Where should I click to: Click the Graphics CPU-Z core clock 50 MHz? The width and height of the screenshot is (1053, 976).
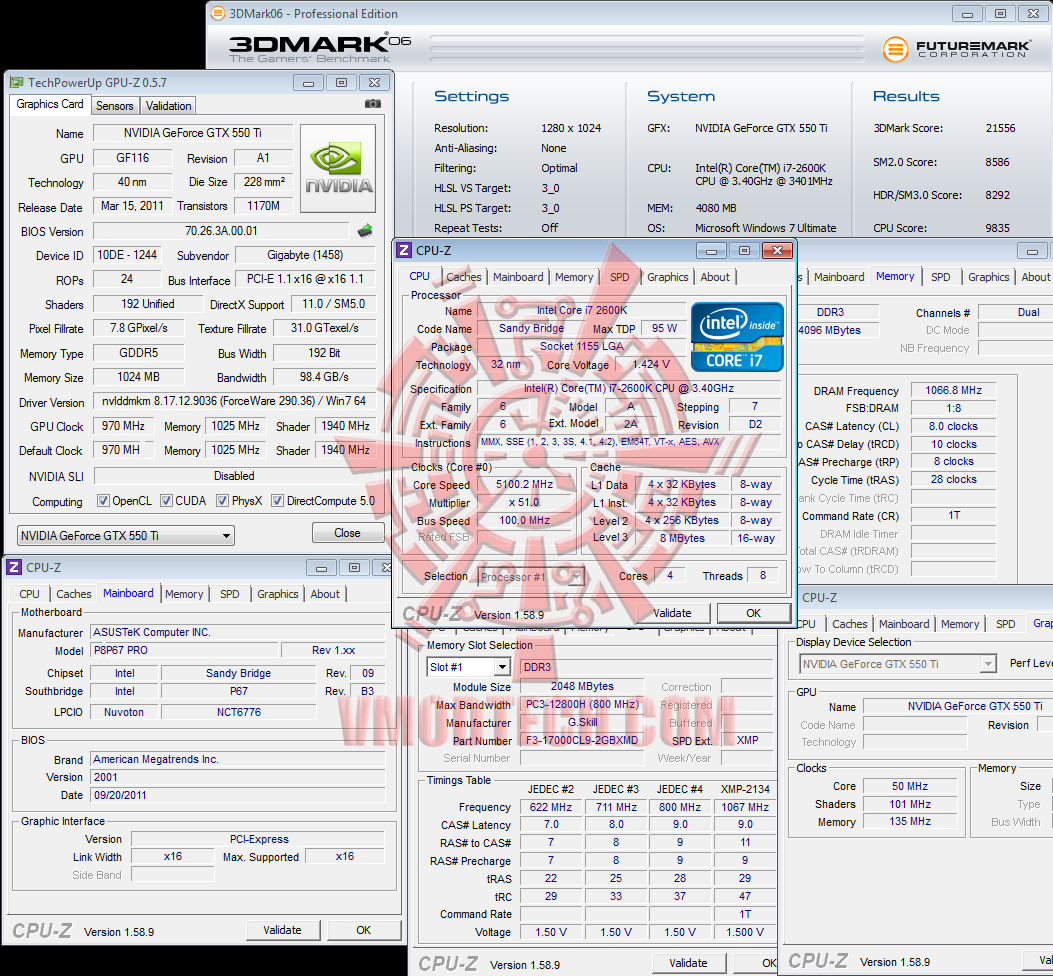pos(910,786)
